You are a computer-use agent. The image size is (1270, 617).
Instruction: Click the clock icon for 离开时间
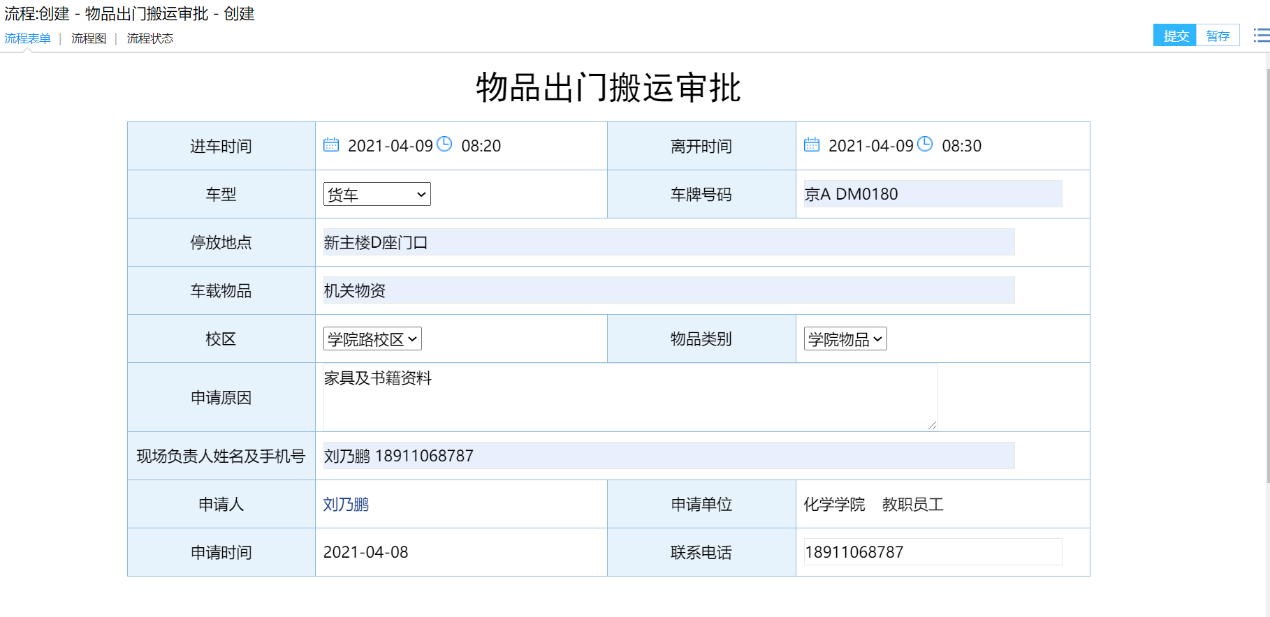click(x=926, y=144)
